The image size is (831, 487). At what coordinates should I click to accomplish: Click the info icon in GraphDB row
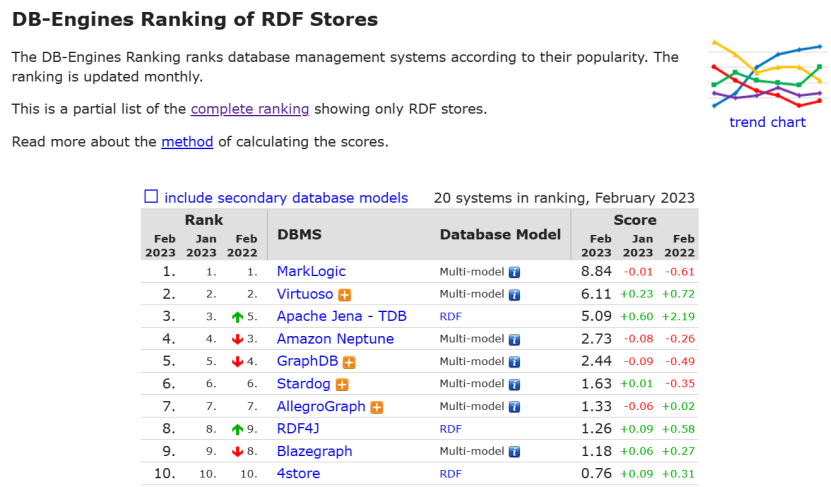[514, 362]
